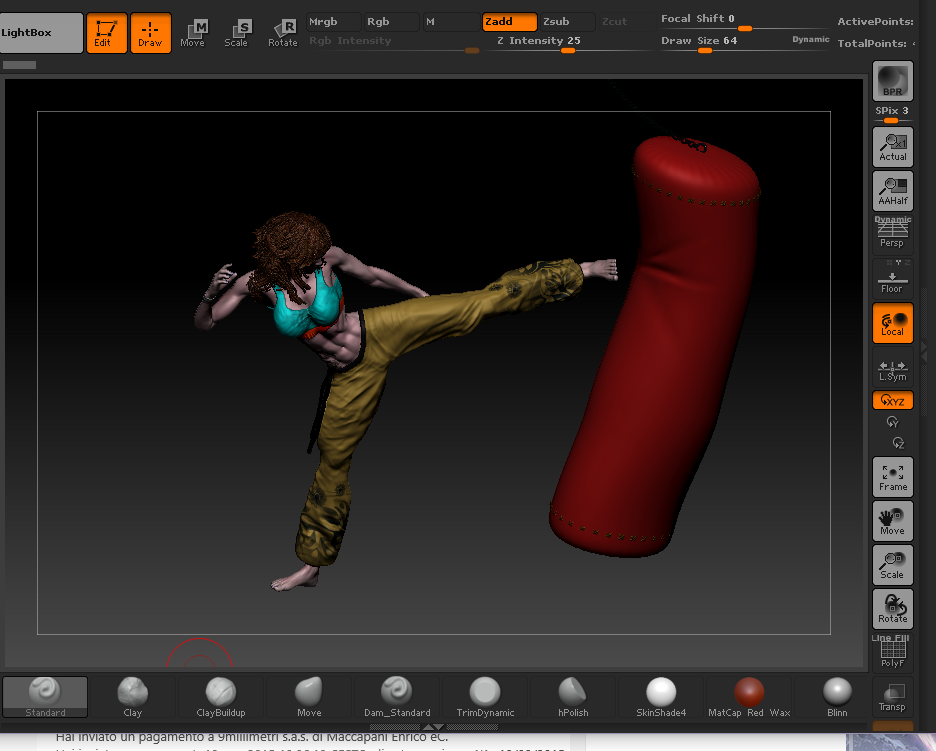Toggle Zadd sculpt mode
The image size is (936, 751).
510,21
